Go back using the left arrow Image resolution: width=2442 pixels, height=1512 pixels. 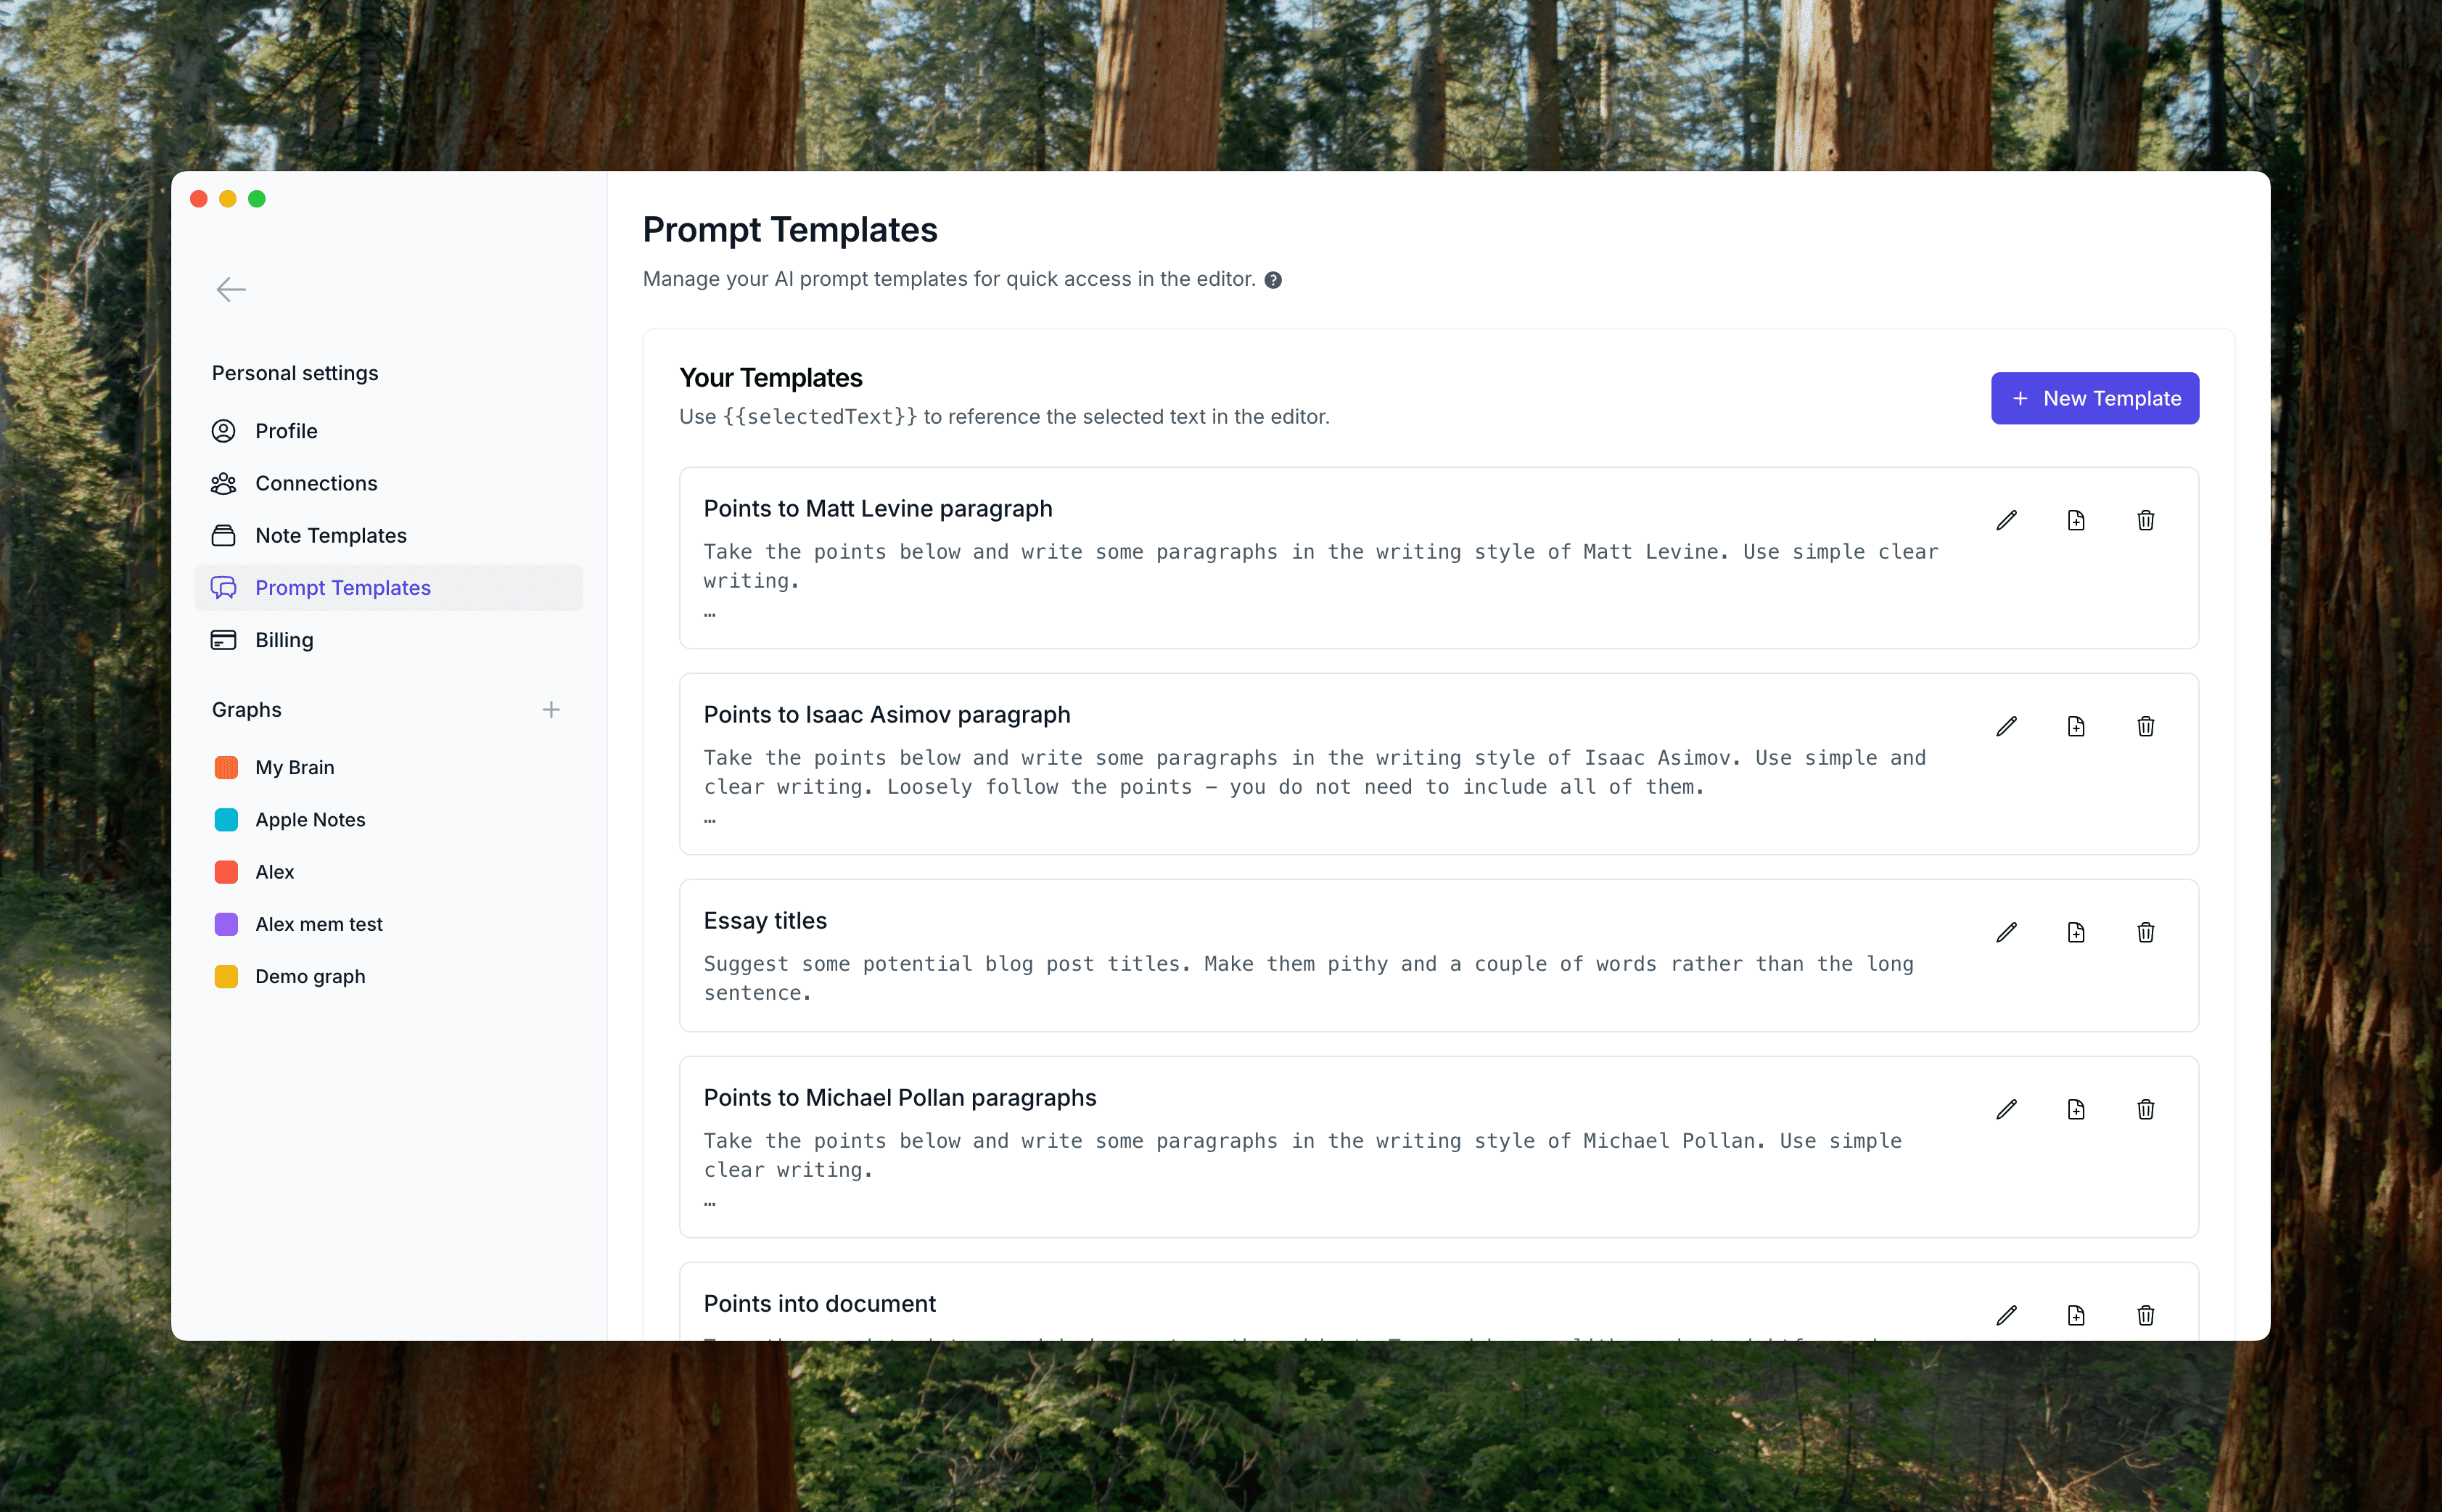[x=231, y=290]
